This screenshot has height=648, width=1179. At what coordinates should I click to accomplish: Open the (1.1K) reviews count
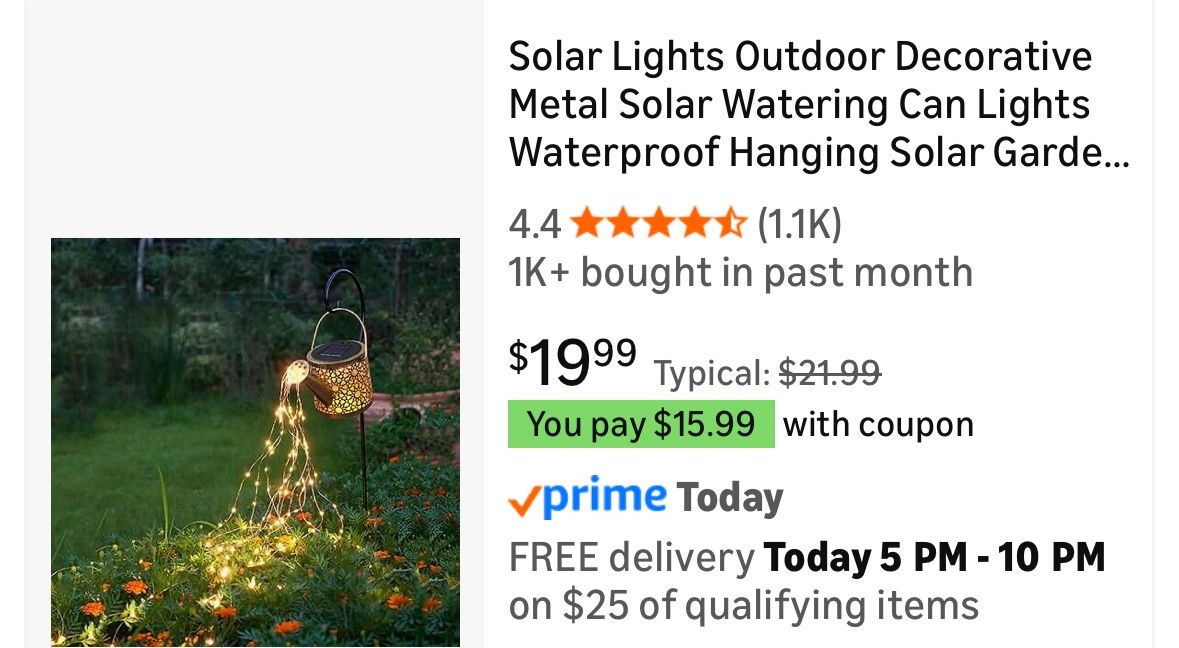point(799,224)
